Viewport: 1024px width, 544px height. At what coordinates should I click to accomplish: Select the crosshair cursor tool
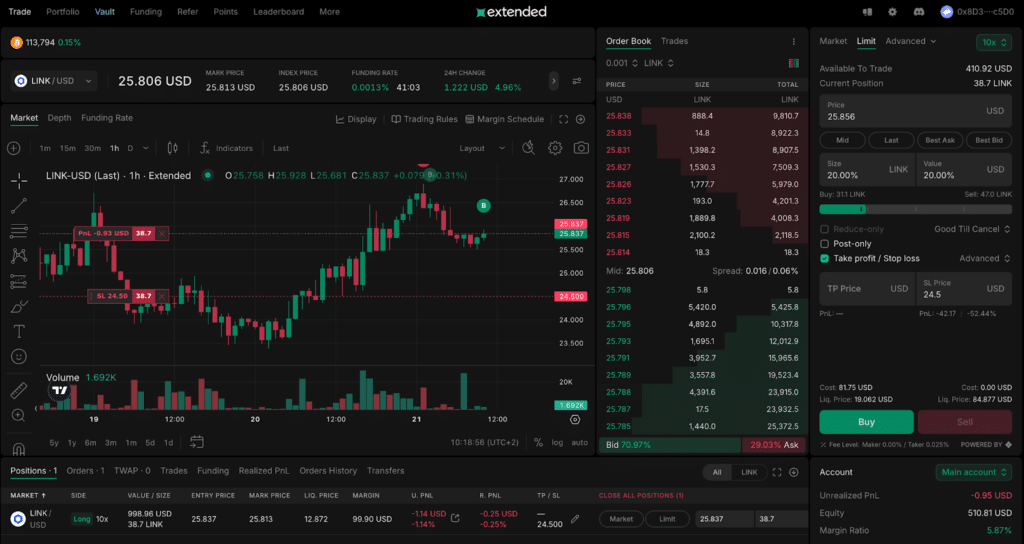point(19,181)
